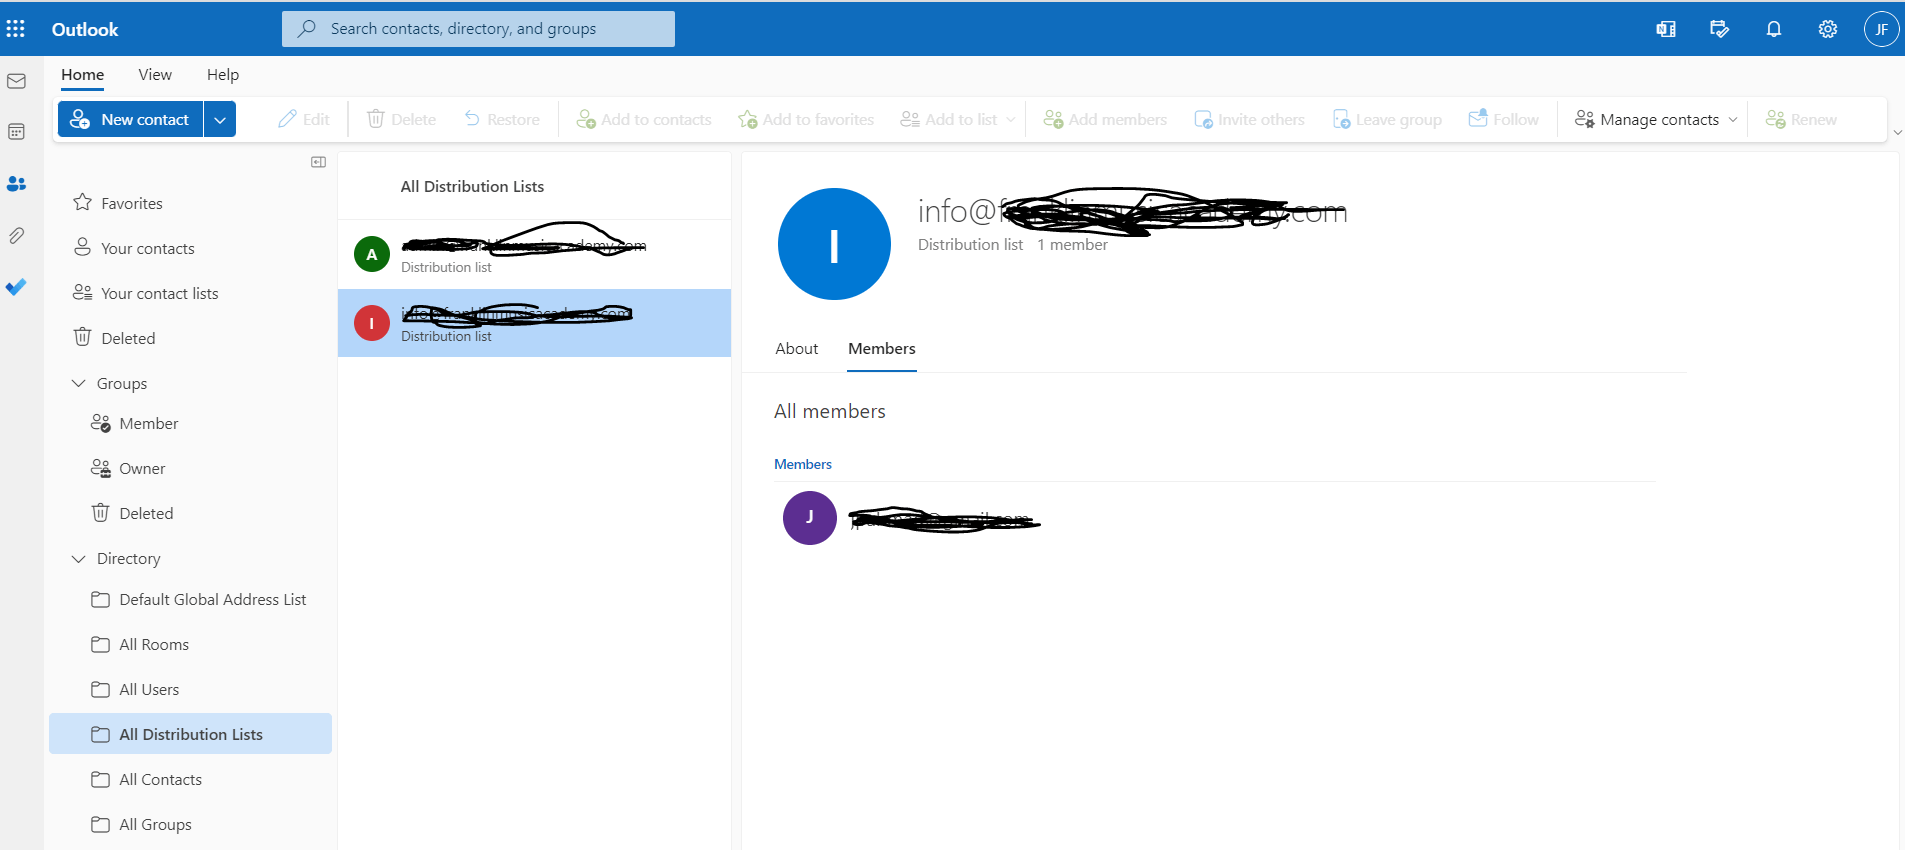
Task: Open People icon in left rail
Action: (x=16, y=184)
